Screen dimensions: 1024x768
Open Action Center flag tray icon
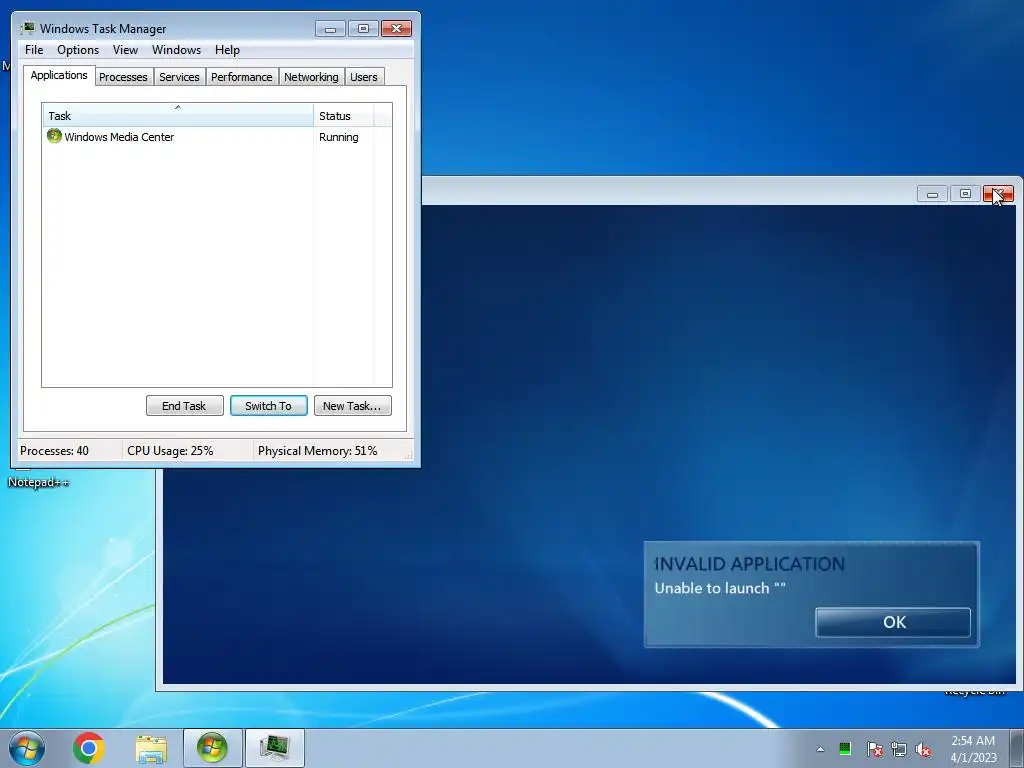(x=874, y=749)
